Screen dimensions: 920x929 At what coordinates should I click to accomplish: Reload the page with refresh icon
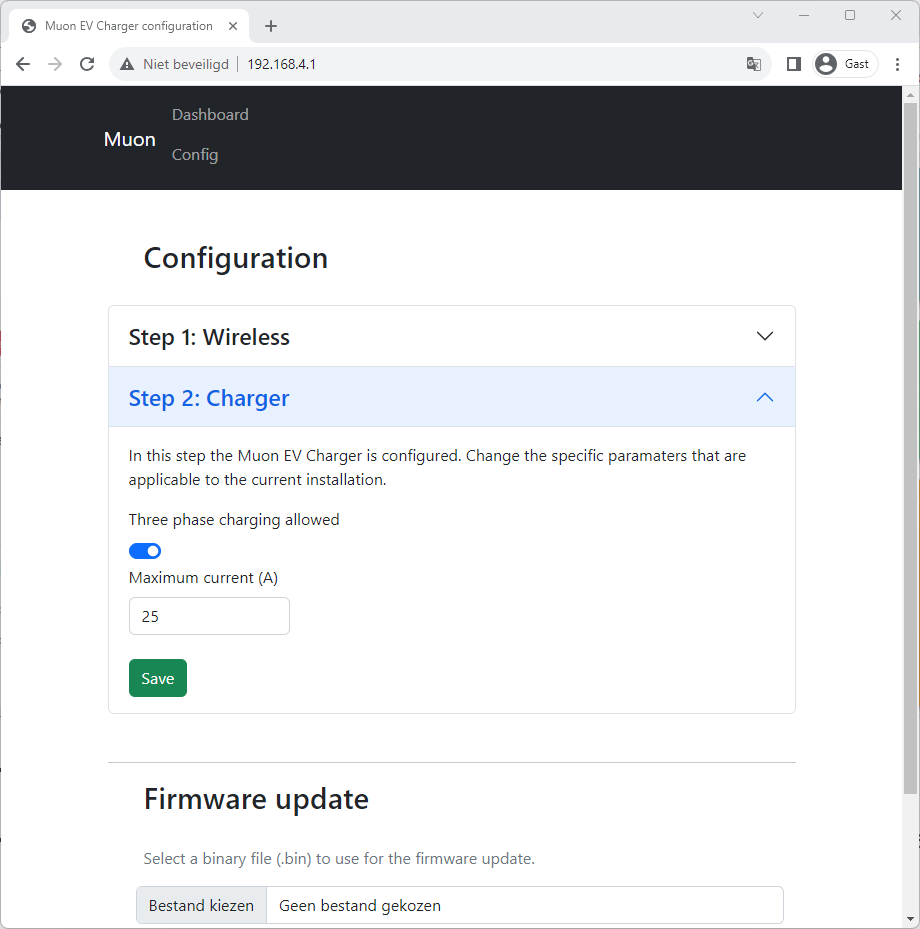[87, 64]
